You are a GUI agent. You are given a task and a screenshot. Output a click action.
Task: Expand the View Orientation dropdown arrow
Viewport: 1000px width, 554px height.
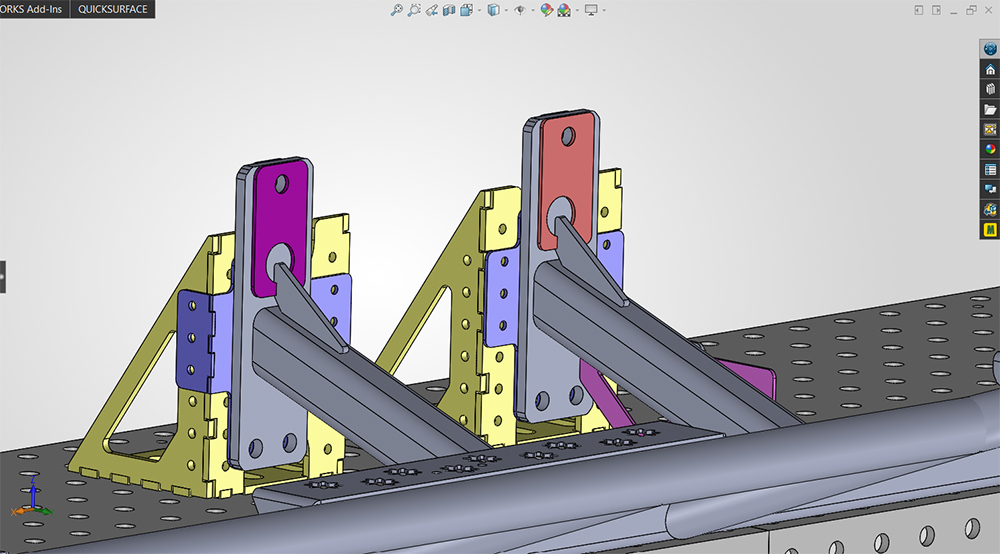[479, 10]
